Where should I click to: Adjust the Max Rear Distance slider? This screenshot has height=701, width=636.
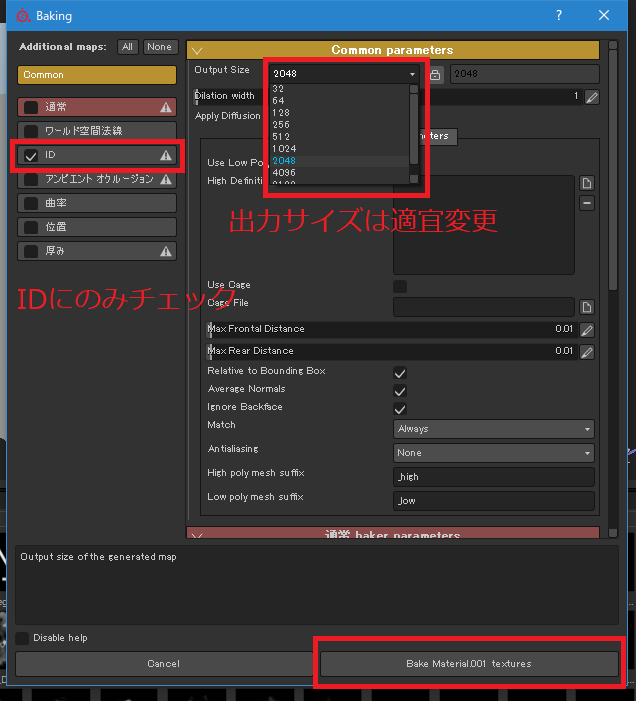392,351
